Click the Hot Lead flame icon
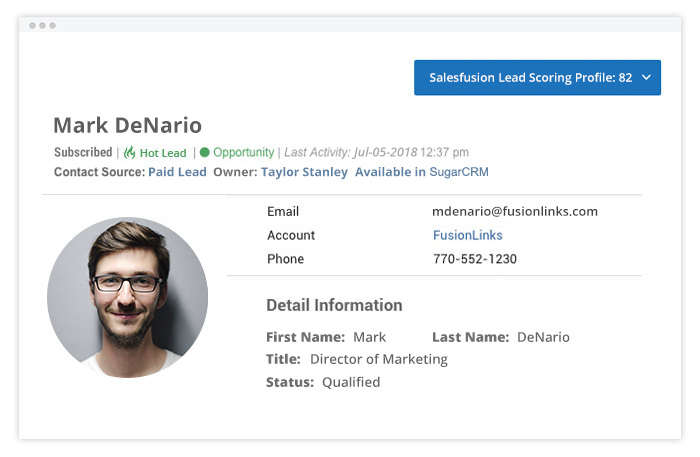Screen dimensions: 700x457 (x=129, y=153)
